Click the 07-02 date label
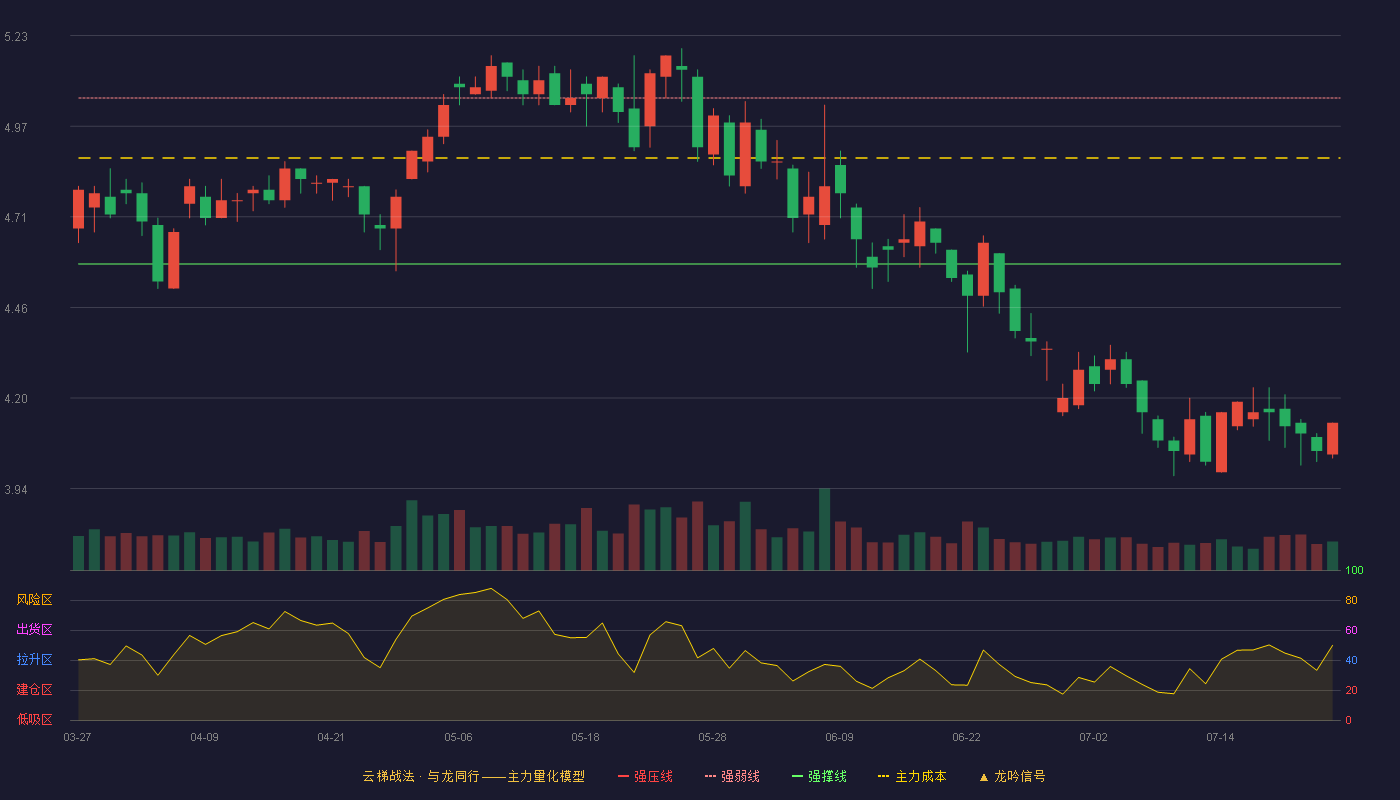1400x800 pixels. tap(1093, 737)
